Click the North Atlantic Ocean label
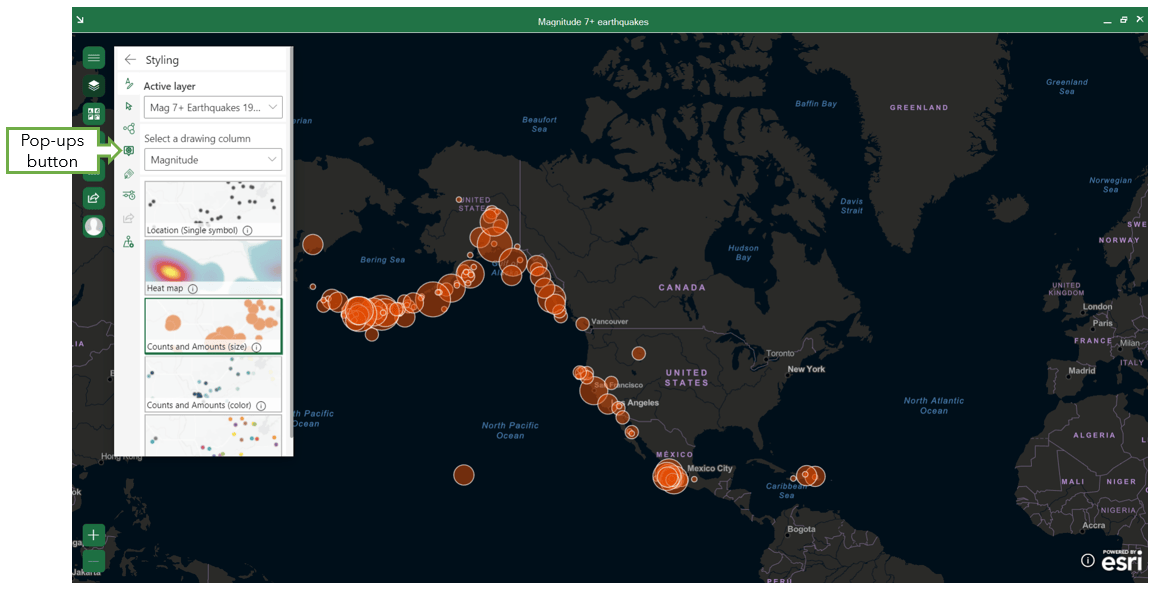1158x590 pixels. point(933,405)
